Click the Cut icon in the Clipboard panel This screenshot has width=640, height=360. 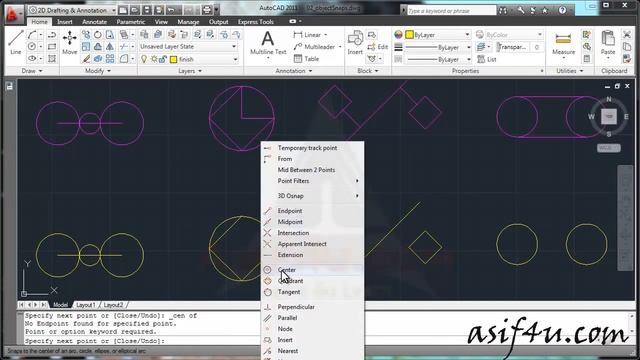click(x=627, y=35)
